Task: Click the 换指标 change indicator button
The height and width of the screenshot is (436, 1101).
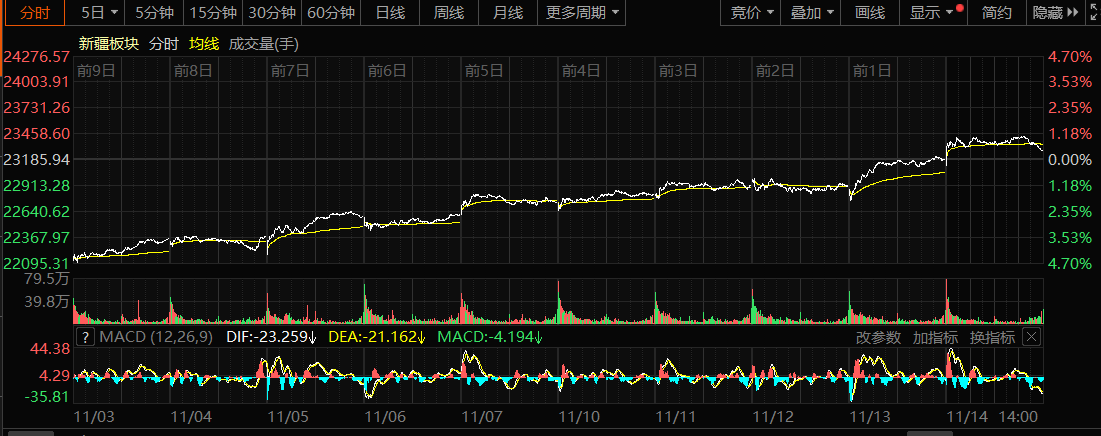Action: point(992,337)
